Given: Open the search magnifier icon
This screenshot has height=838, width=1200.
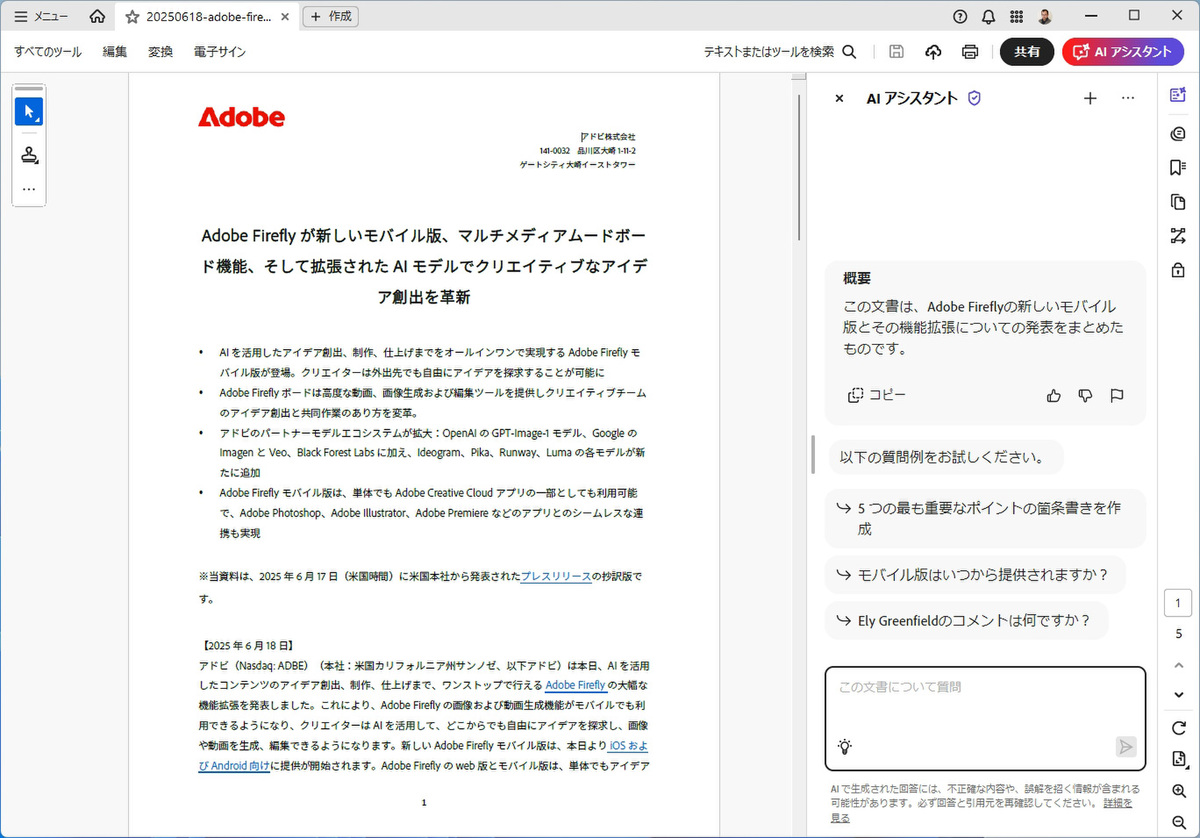Looking at the screenshot, I should (849, 52).
